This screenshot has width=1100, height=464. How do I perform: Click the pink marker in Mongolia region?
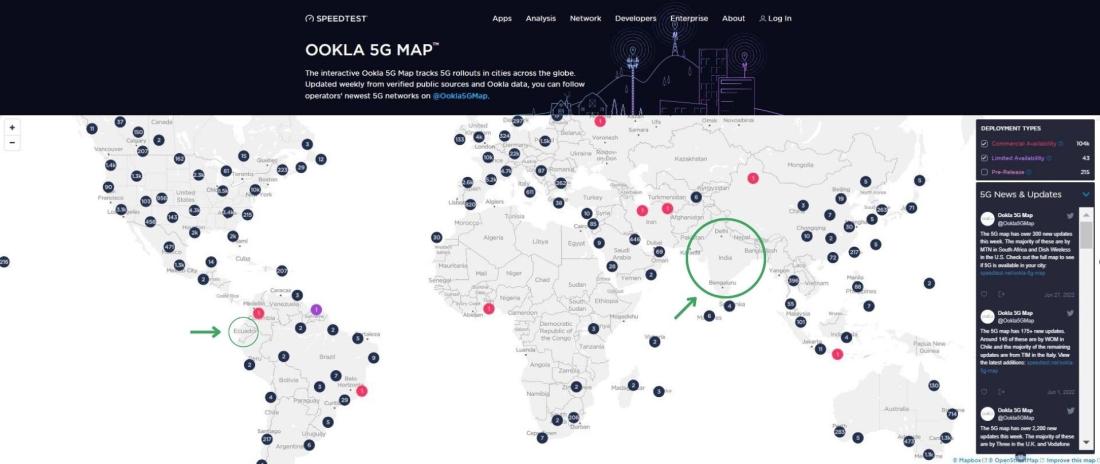[753, 178]
